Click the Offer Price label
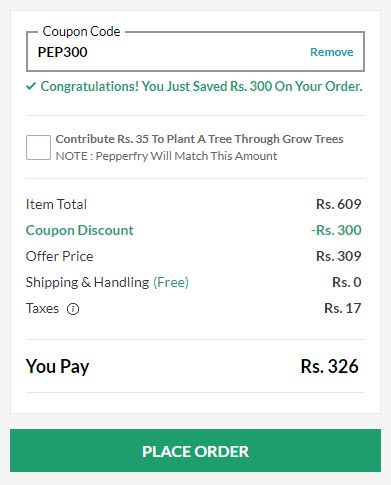 click(59, 256)
